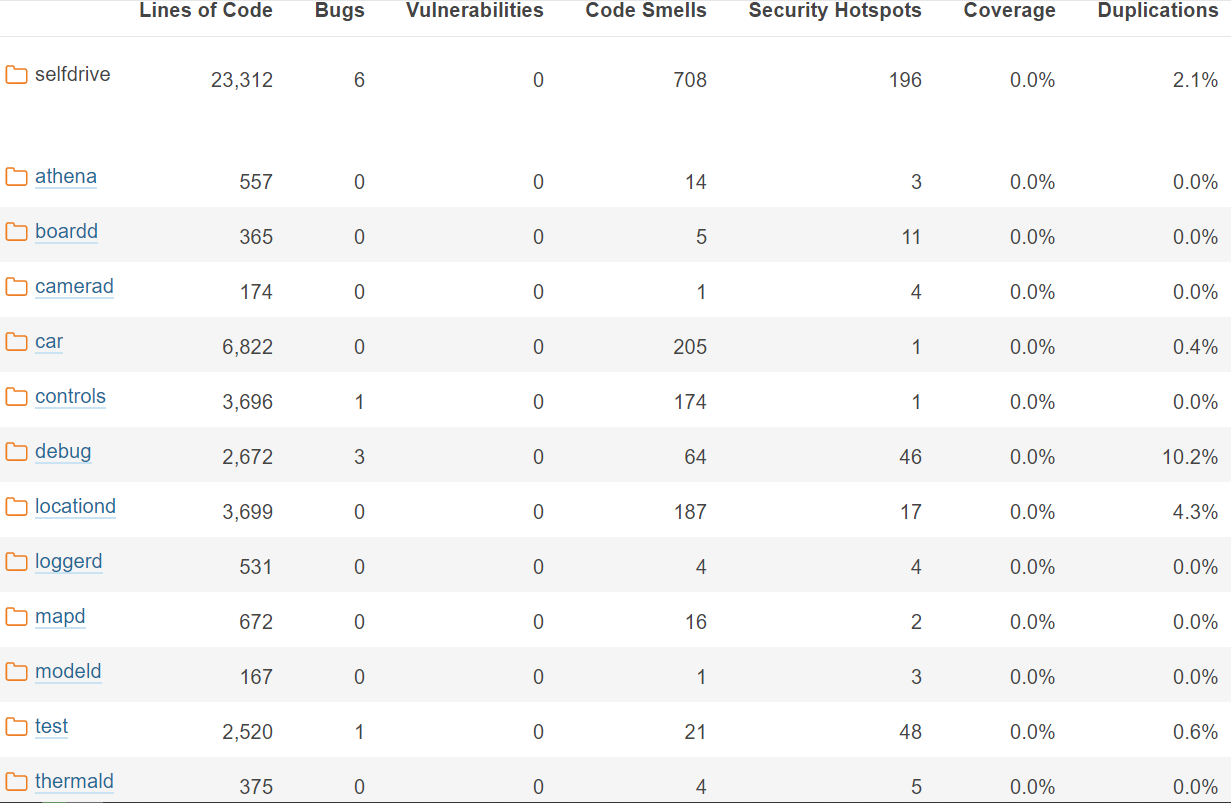The width and height of the screenshot is (1231, 803).
Task: Open the car directory link
Action: click(49, 342)
